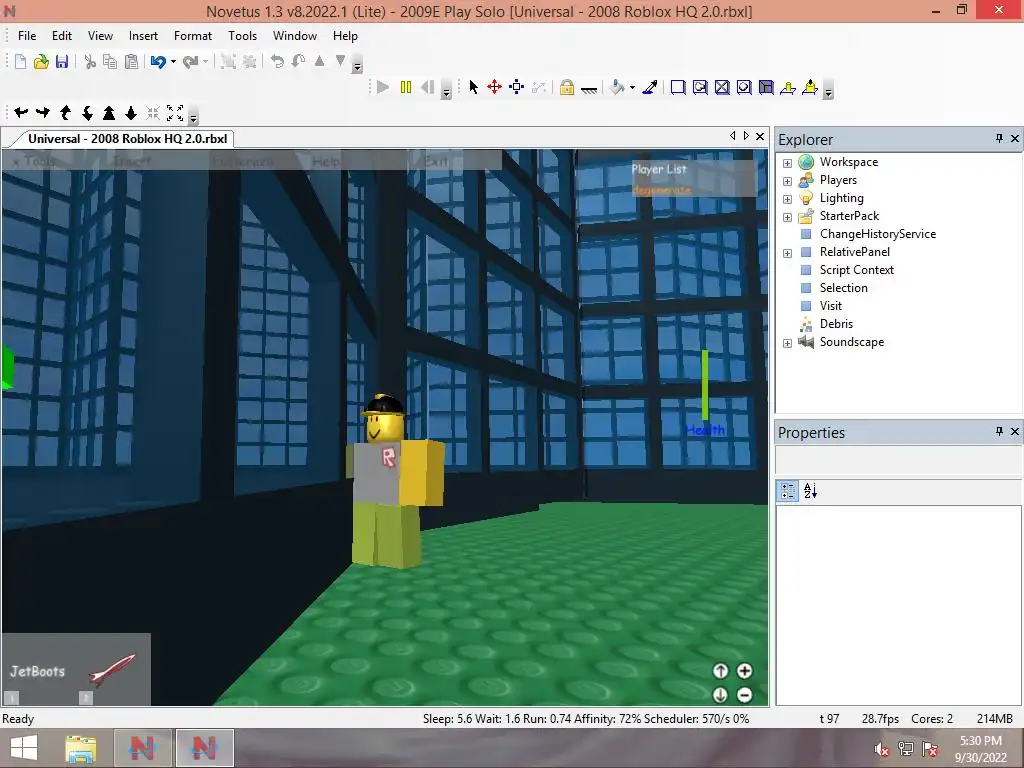Zoom in with the in-game plus button
The height and width of the screenshot is (768, 1024).
(744, 671)
